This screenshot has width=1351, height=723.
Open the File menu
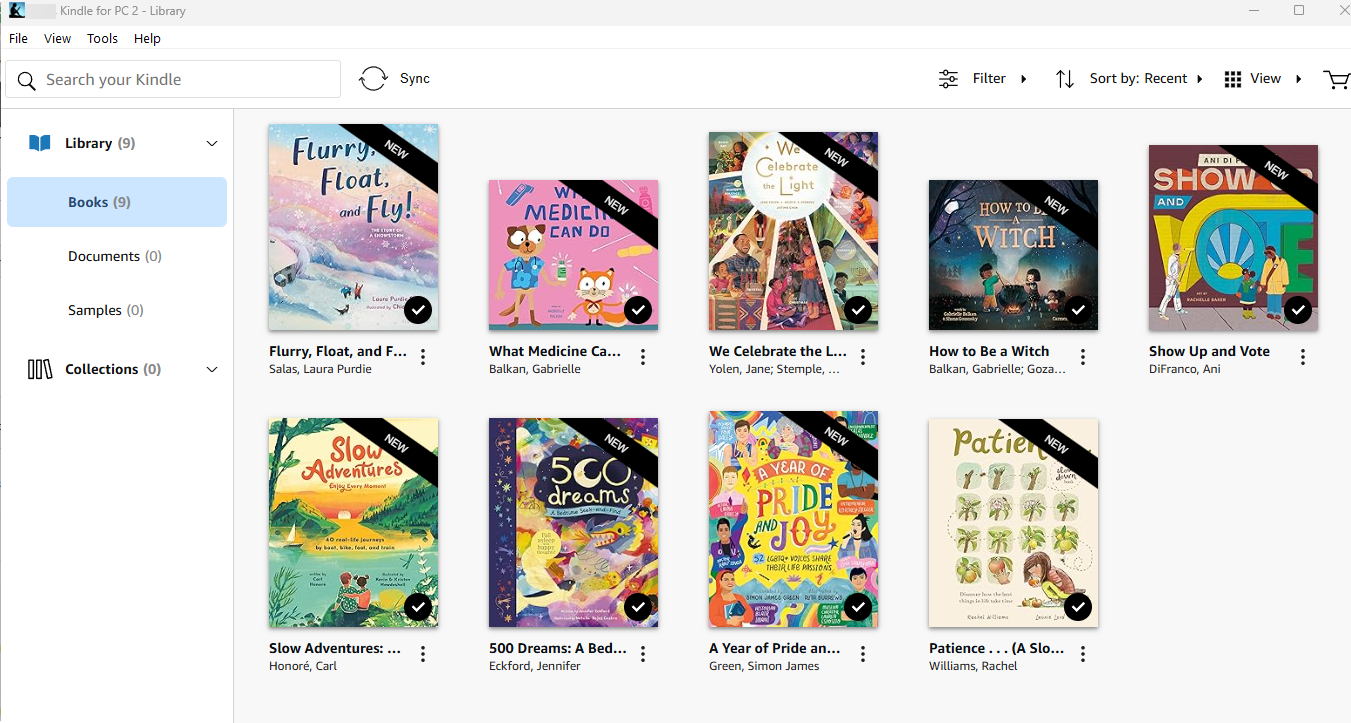[18, 39]
